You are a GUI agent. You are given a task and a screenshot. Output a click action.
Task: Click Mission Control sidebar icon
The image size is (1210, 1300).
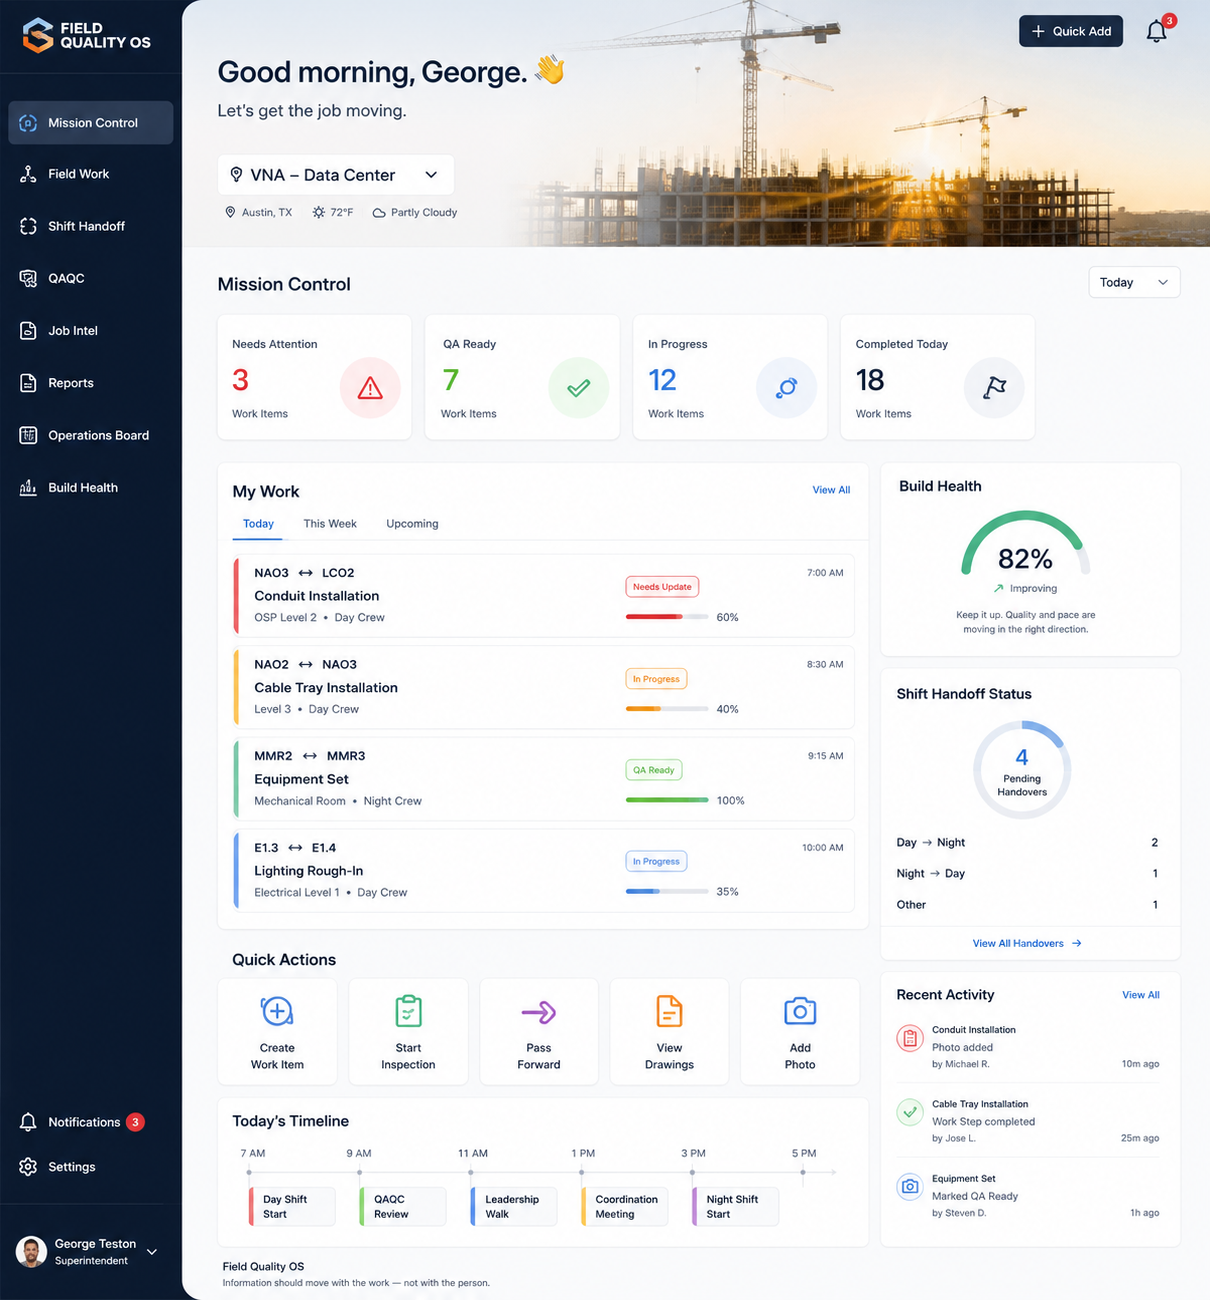pos(28,123)
